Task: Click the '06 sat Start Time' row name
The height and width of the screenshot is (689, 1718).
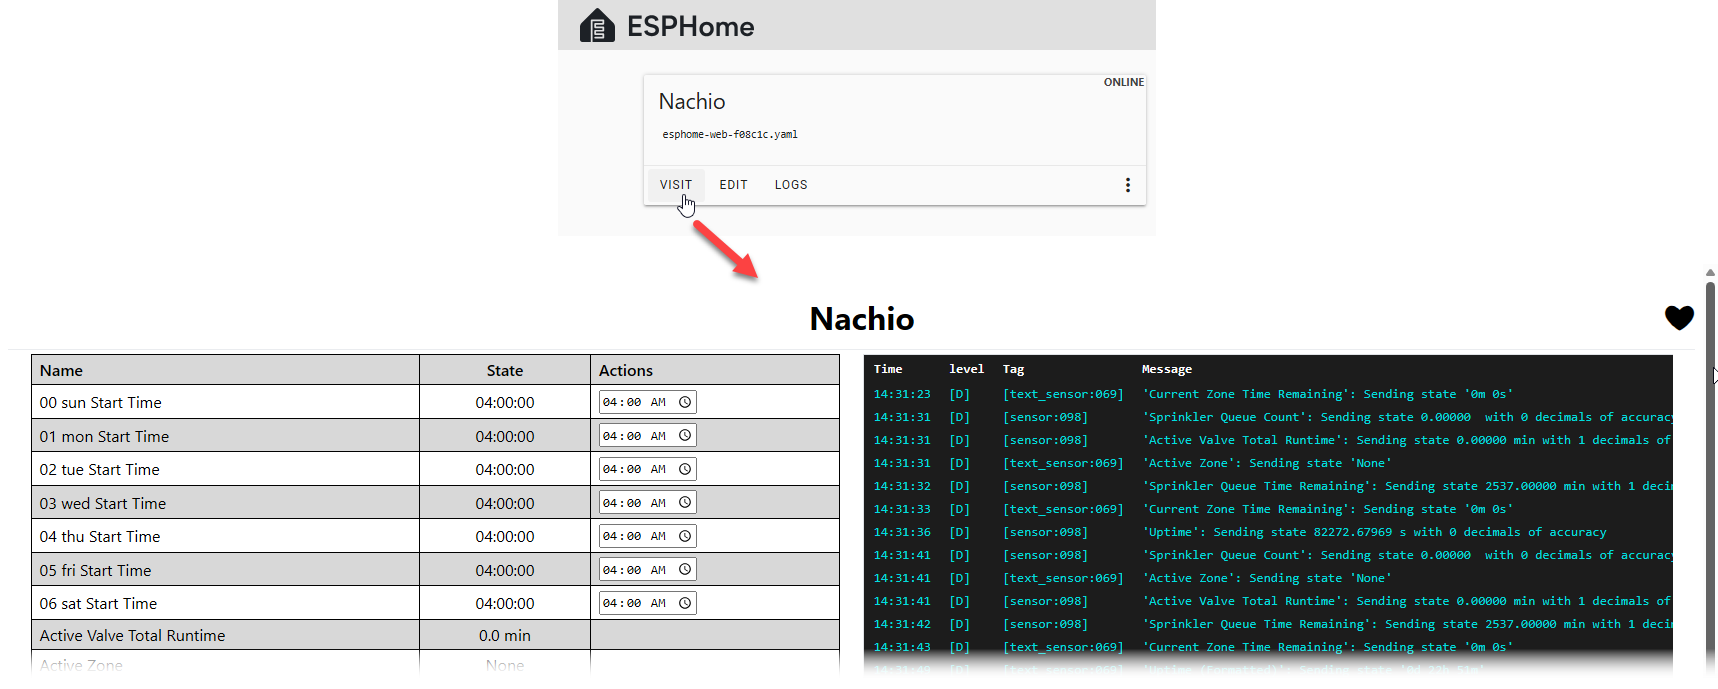Action: 99,603
